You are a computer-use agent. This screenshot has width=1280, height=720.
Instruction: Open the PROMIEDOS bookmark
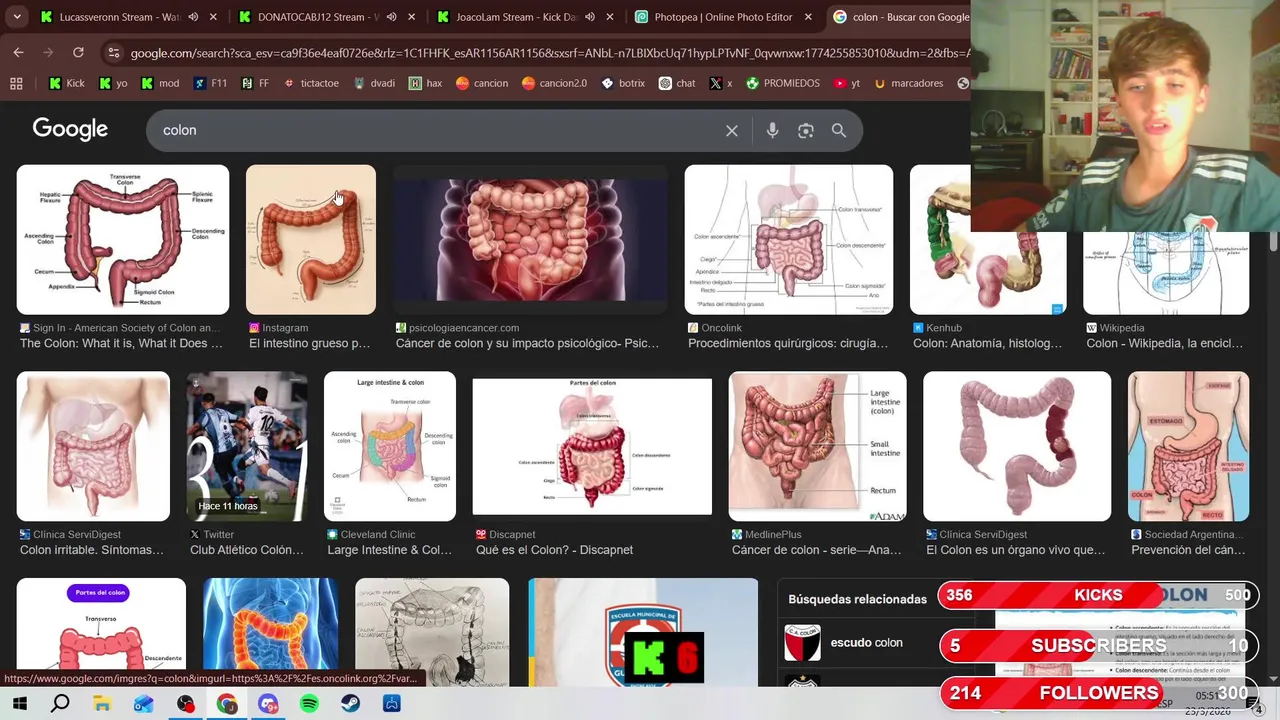pos(783,83)
